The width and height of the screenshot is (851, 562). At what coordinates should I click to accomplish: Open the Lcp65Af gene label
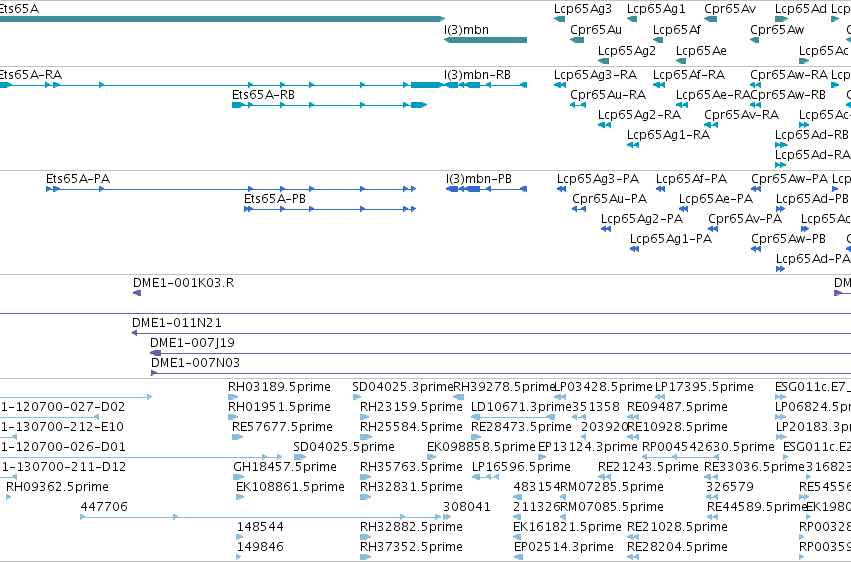[x=677, y=30]
